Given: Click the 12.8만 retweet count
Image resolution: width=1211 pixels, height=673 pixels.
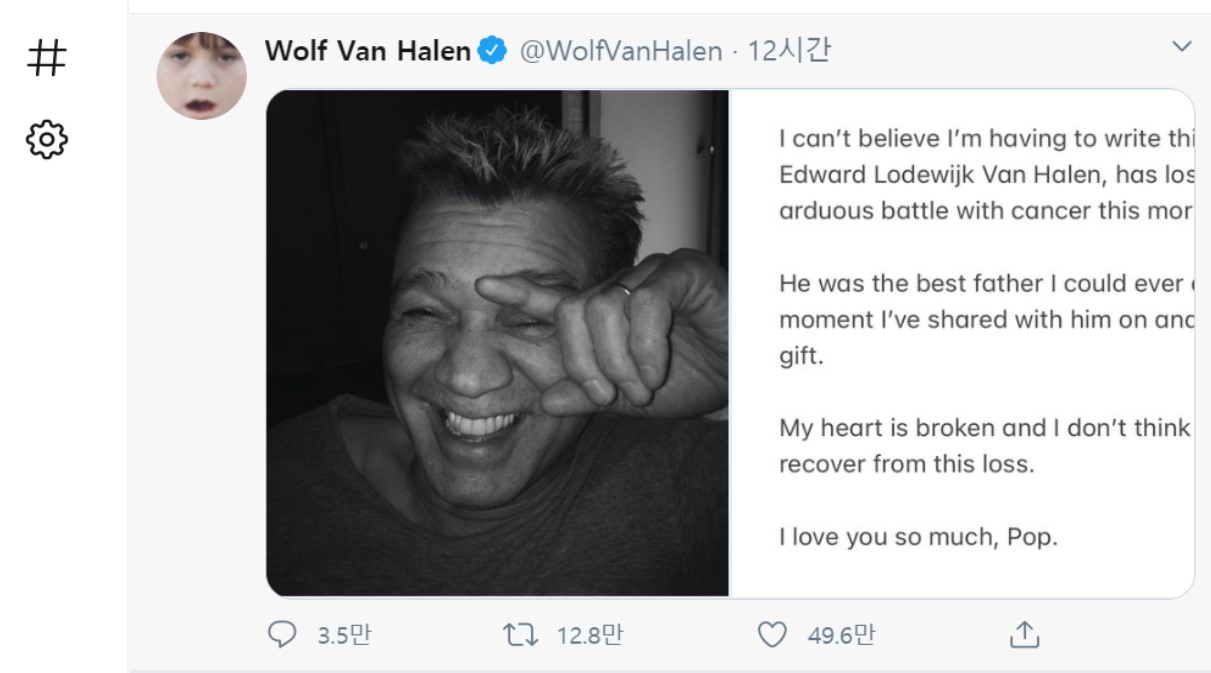Looking at the screenshot, I should [x=589, y=634].
